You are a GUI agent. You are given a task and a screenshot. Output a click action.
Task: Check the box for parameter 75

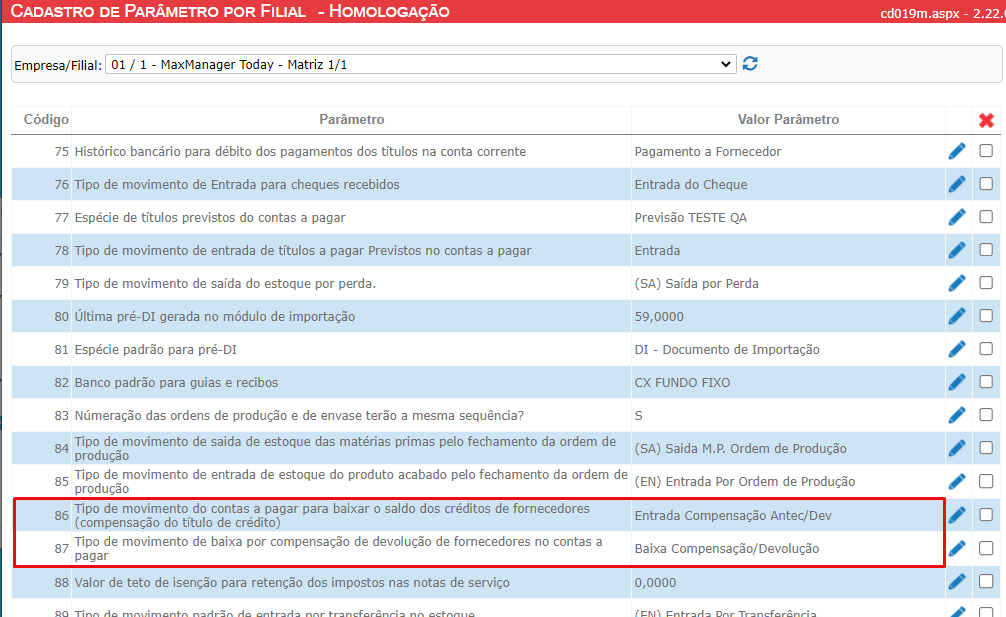coord(986,151)
